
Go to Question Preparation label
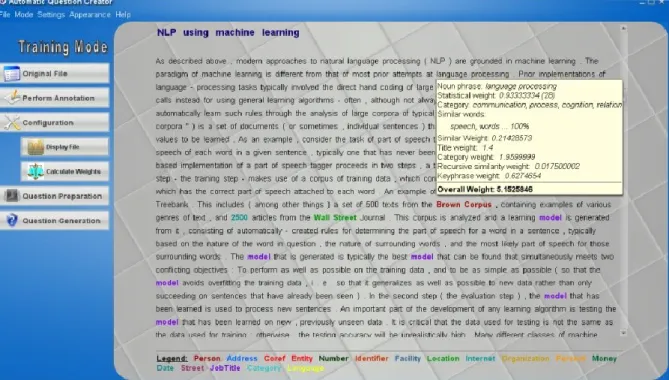coord(62,196)
